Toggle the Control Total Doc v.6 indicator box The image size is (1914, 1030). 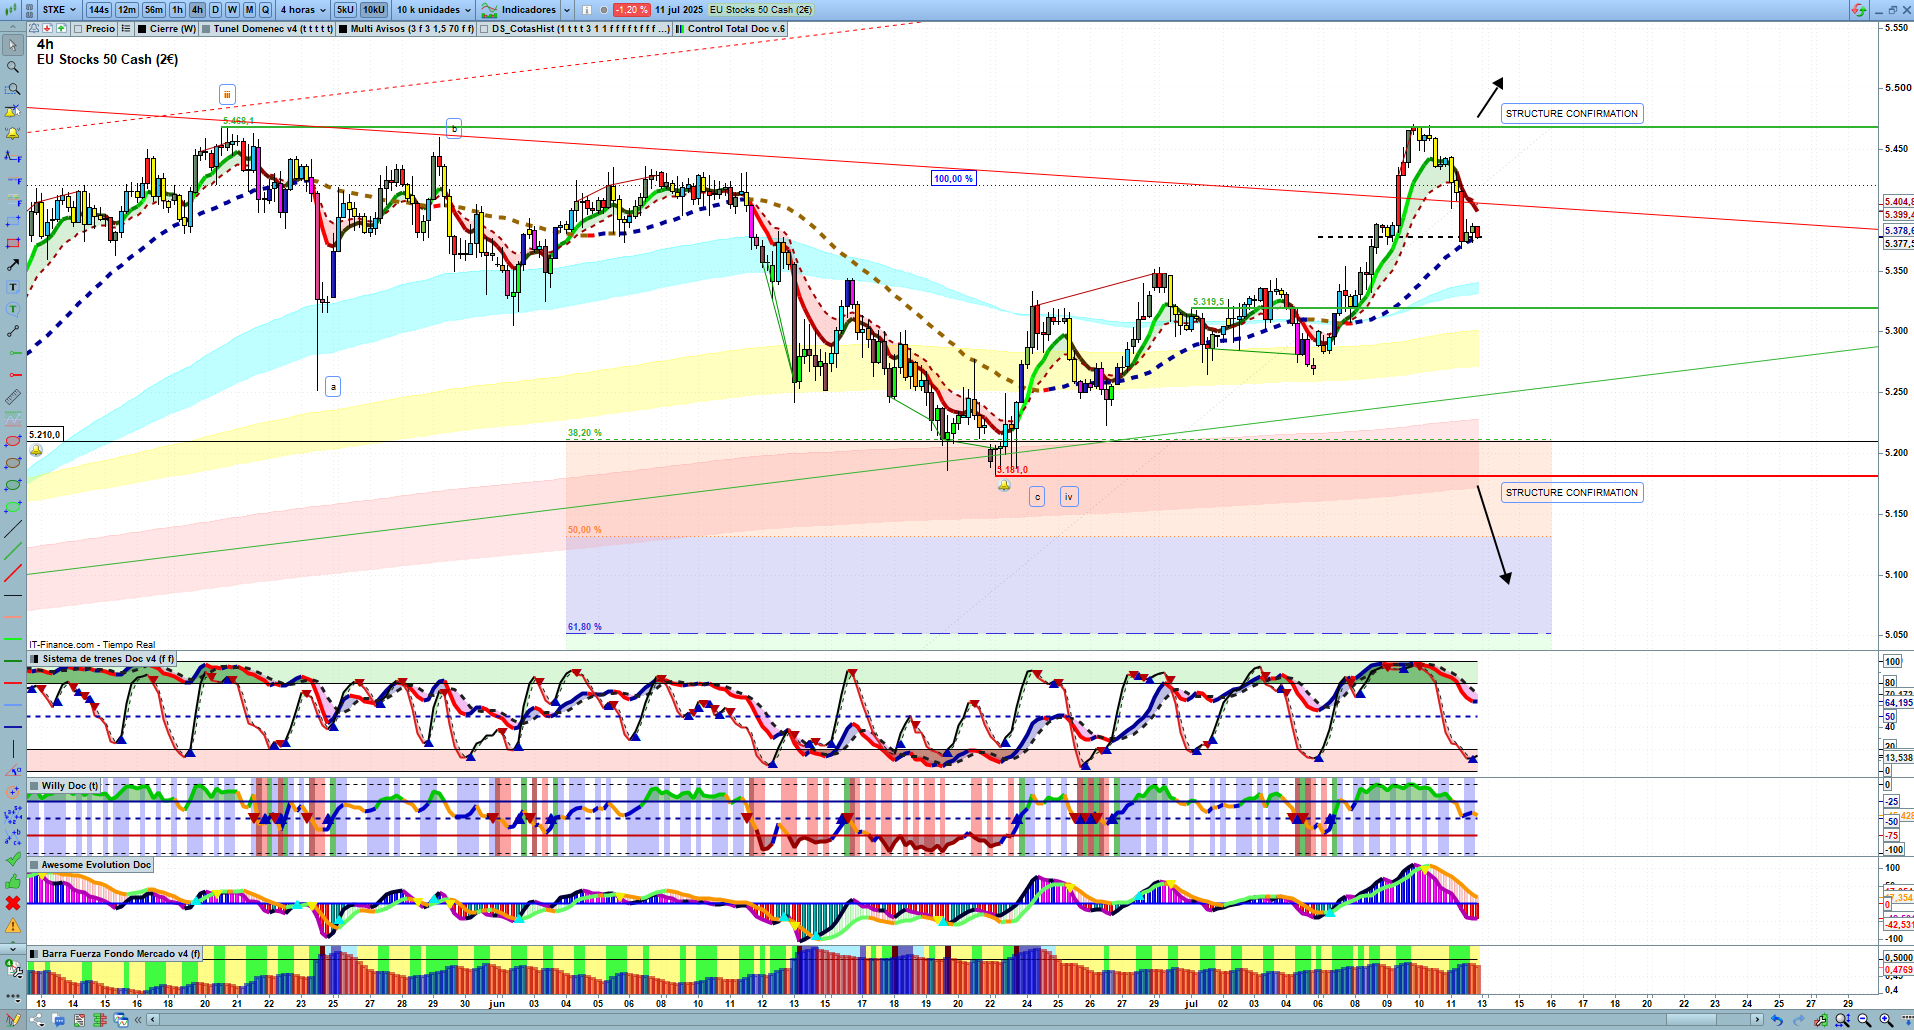(680, 29)
